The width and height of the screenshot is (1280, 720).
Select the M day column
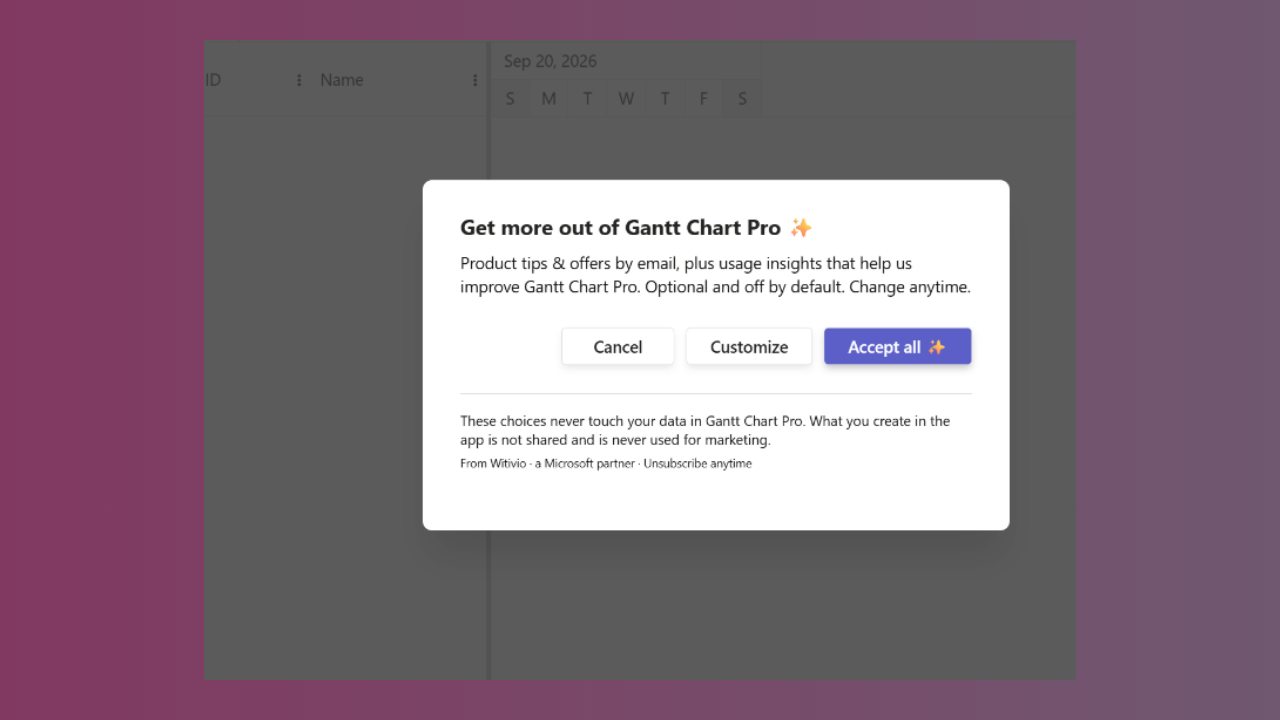click(x=549, y=98)
